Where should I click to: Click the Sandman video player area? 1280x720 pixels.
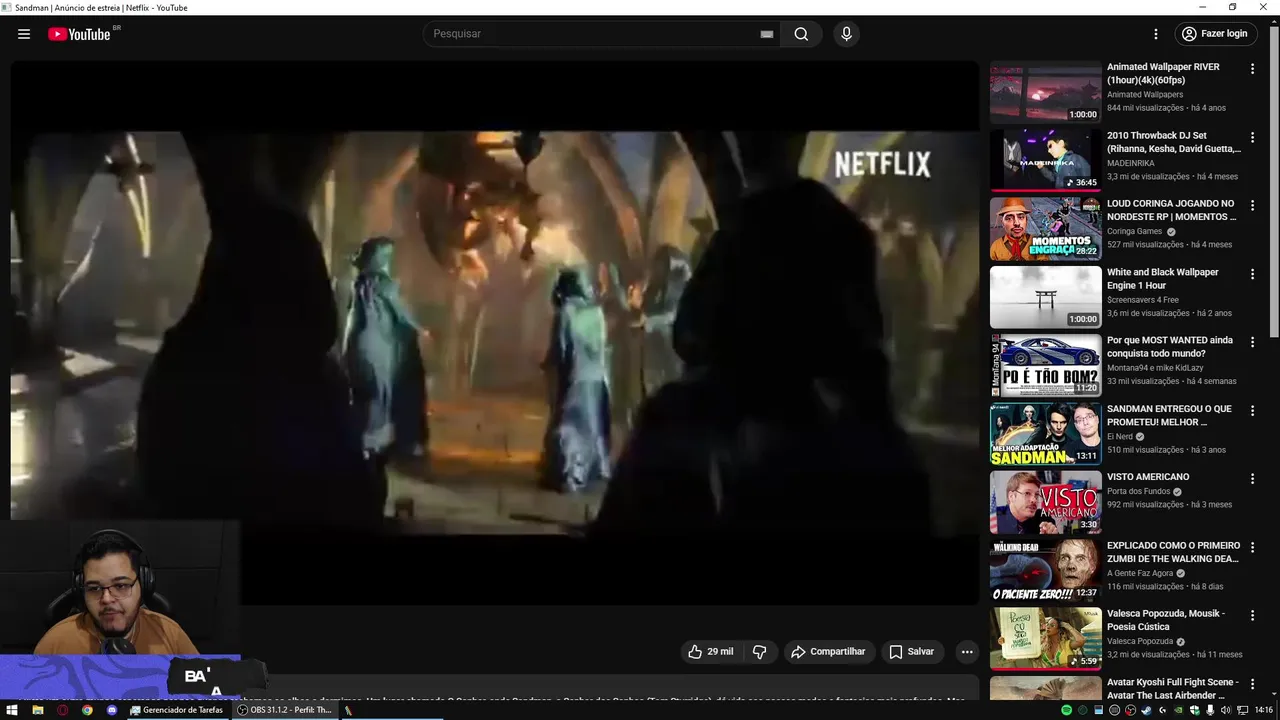pyautogui.click(x=495, y=332)
